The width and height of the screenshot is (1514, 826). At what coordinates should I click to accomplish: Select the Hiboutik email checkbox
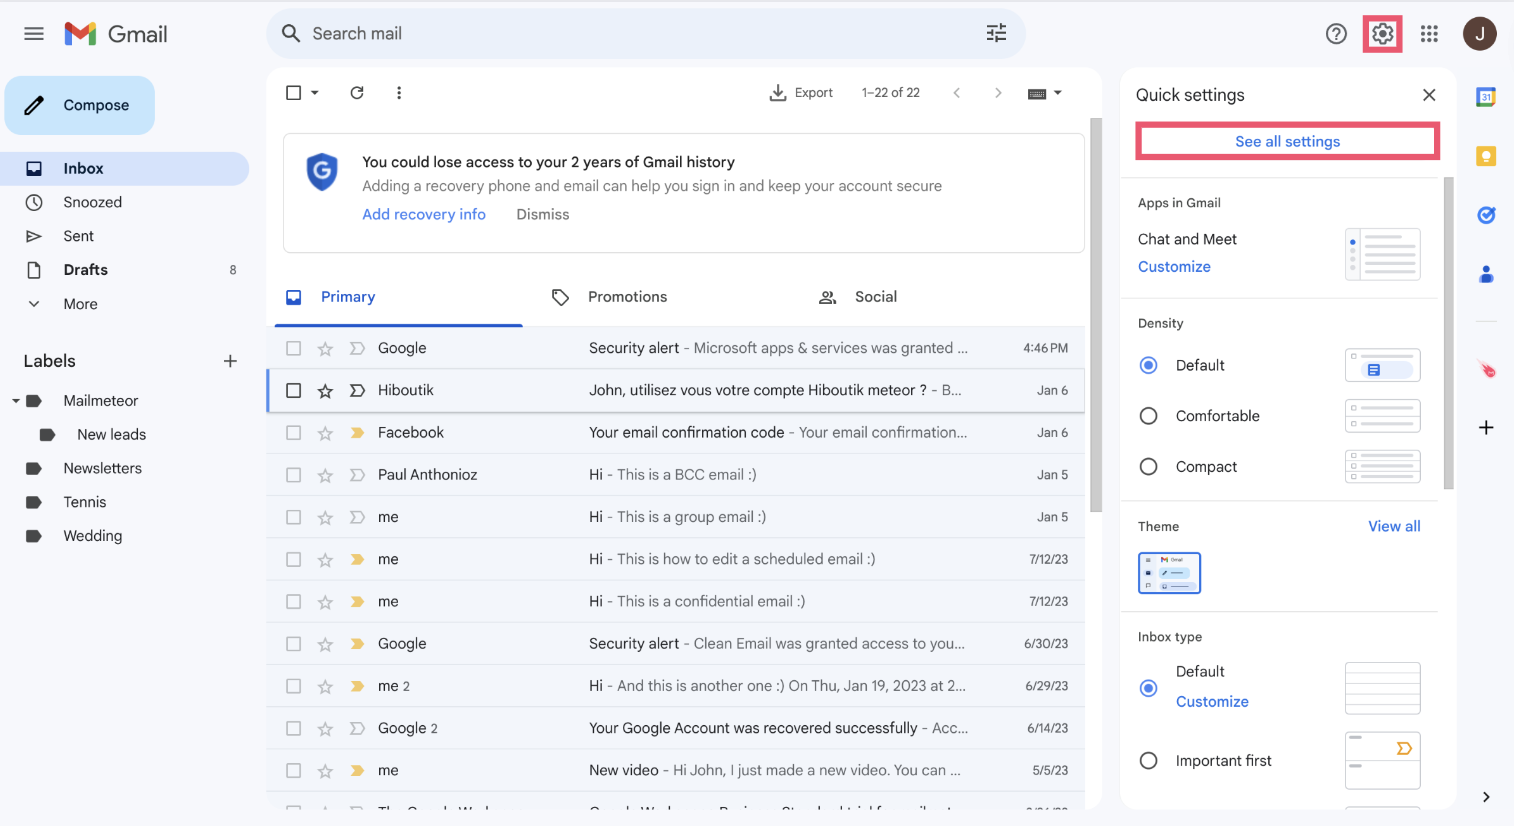click(x=293, y=391)
